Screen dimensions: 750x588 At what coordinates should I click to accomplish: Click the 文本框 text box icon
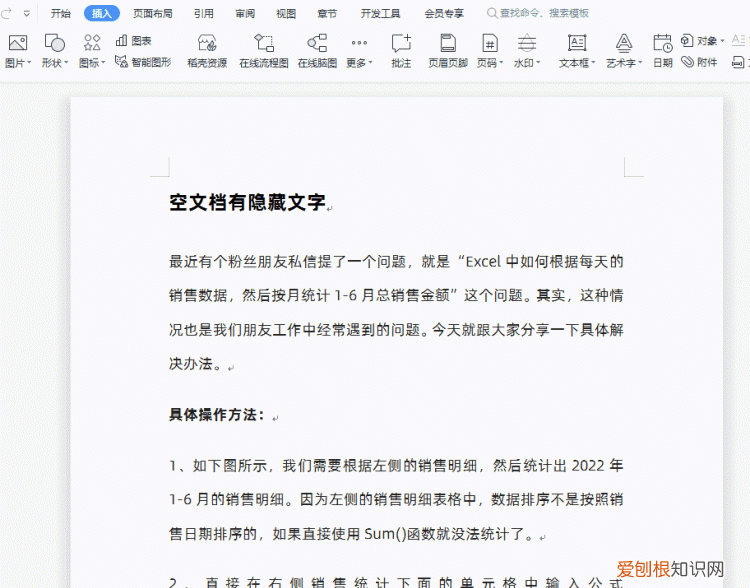577,43
